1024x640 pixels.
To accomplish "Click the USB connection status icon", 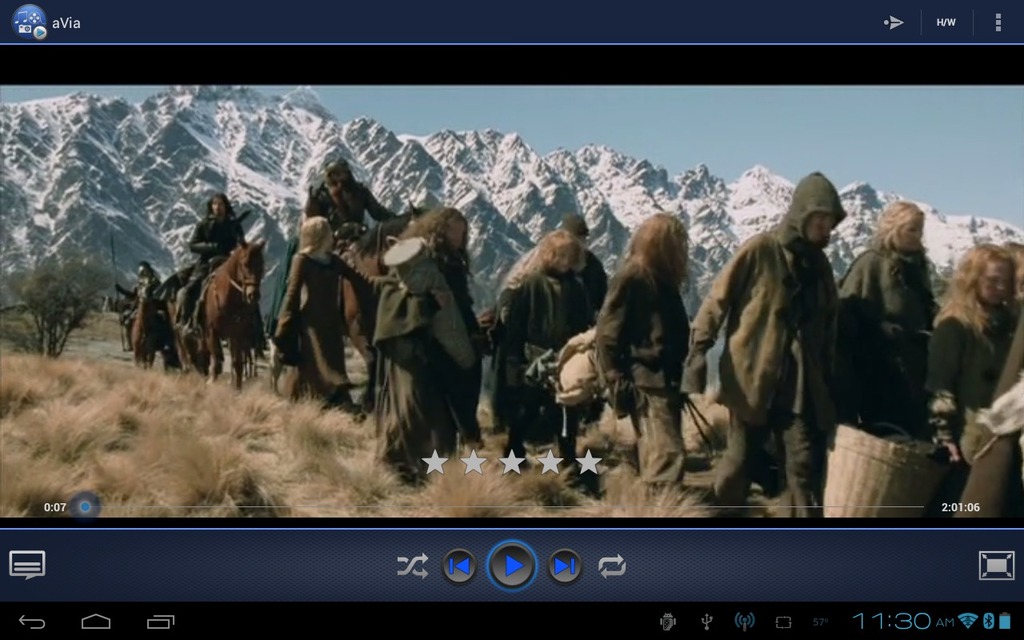I will coord(707,622).
